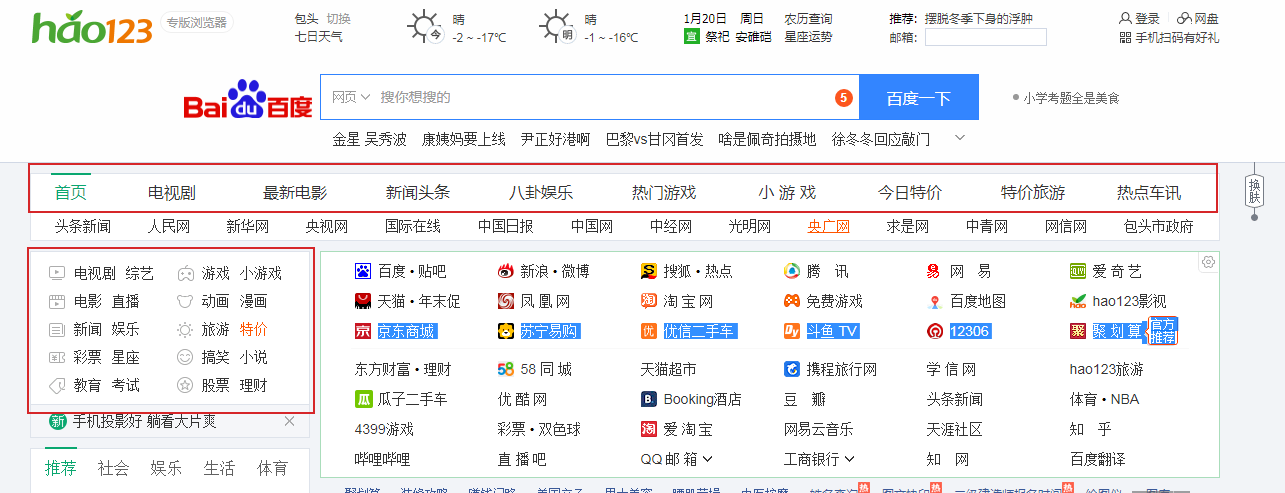This screenshot has width=1285, height=493.
Task: Open the 央广网 link
Action: (829, 227)
